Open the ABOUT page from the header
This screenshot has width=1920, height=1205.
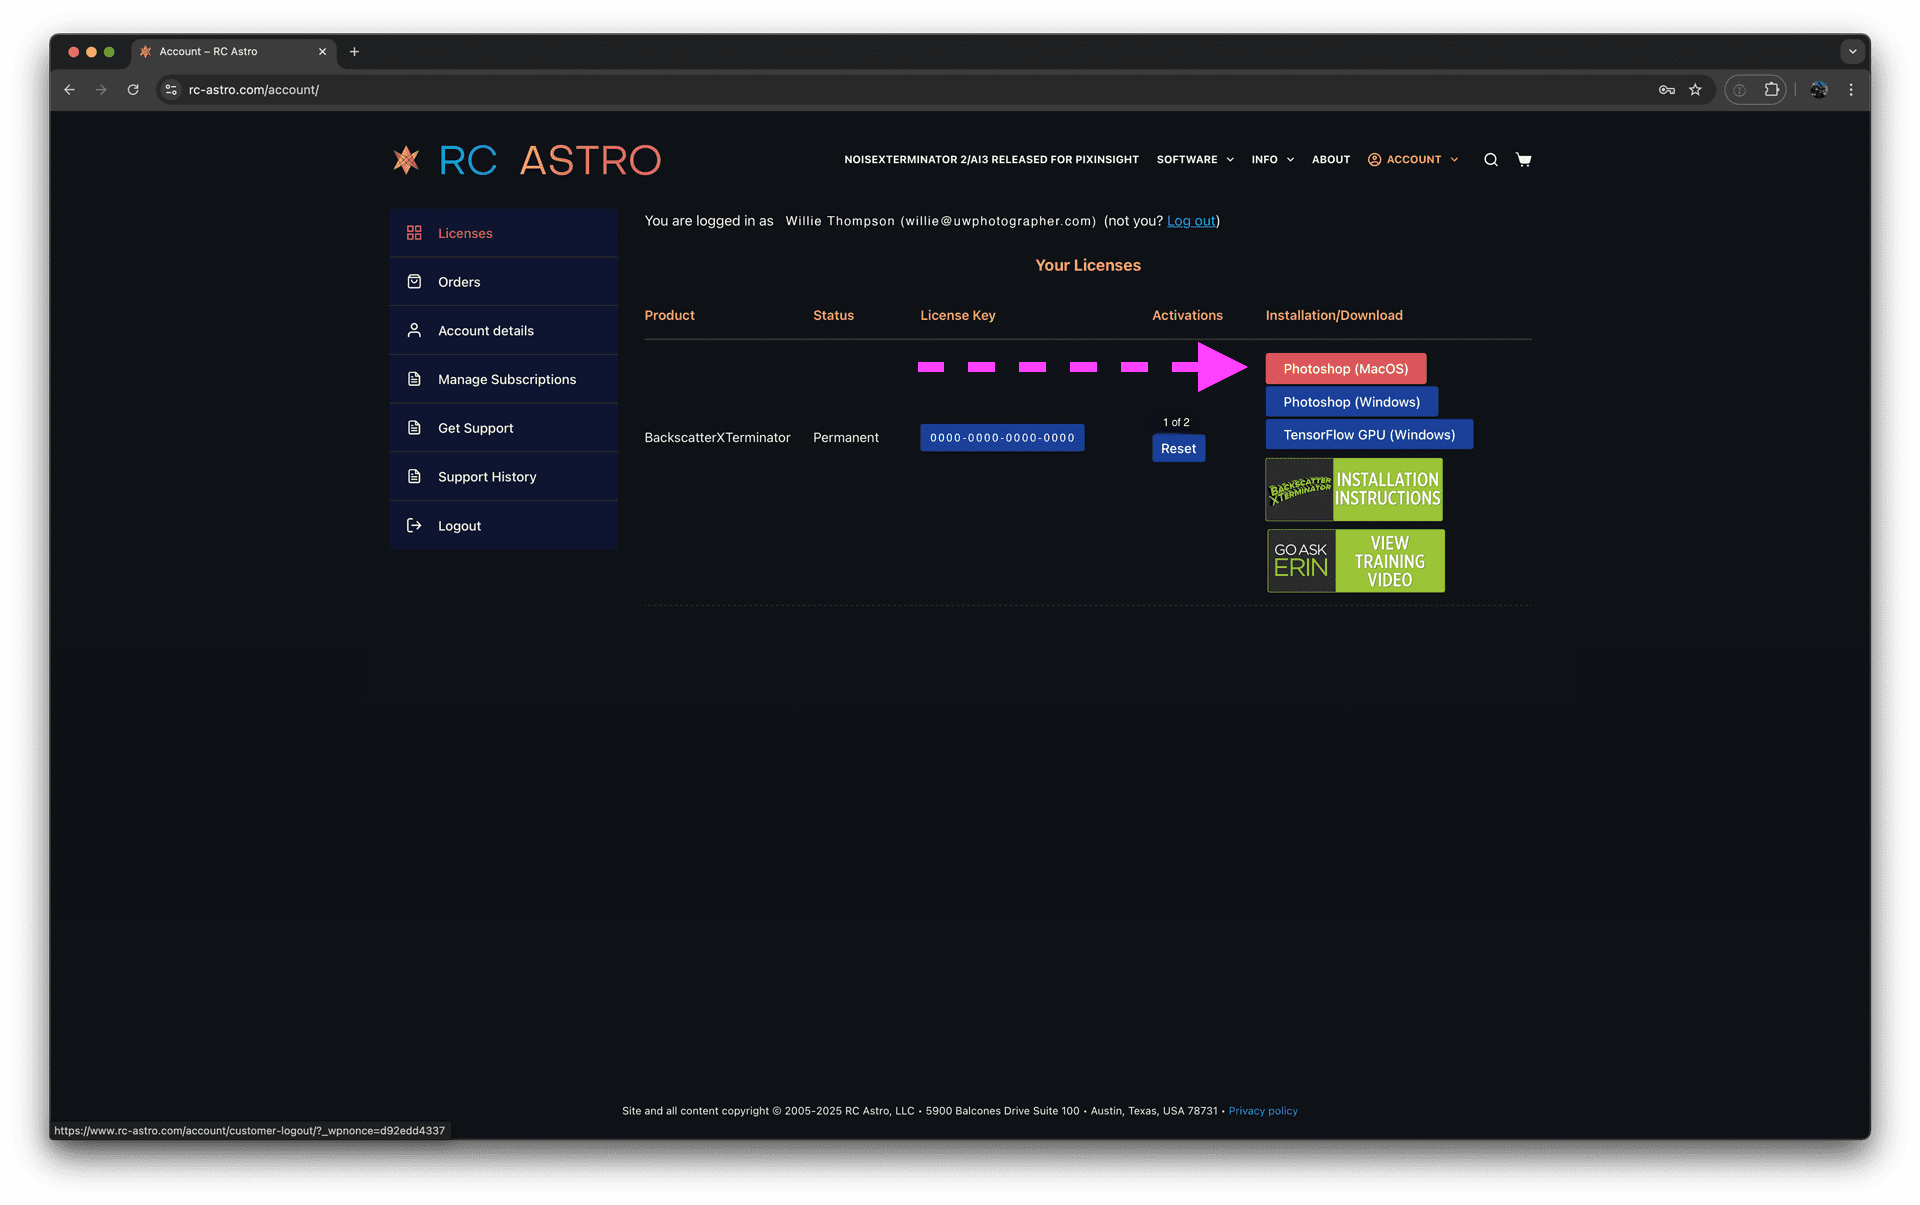[1330, 160]
